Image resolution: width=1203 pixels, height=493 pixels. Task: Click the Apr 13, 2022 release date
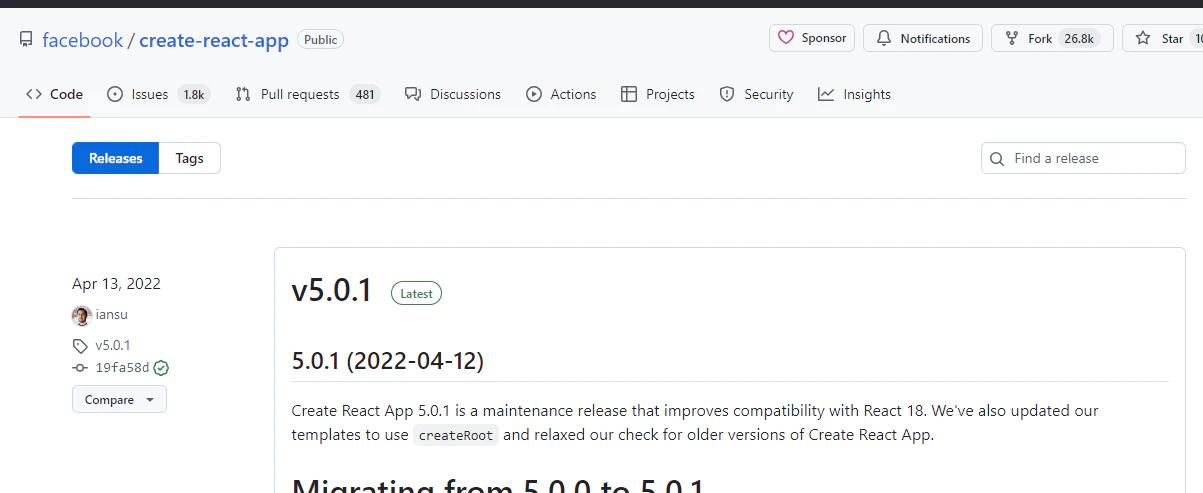click(x=116, y=284)
